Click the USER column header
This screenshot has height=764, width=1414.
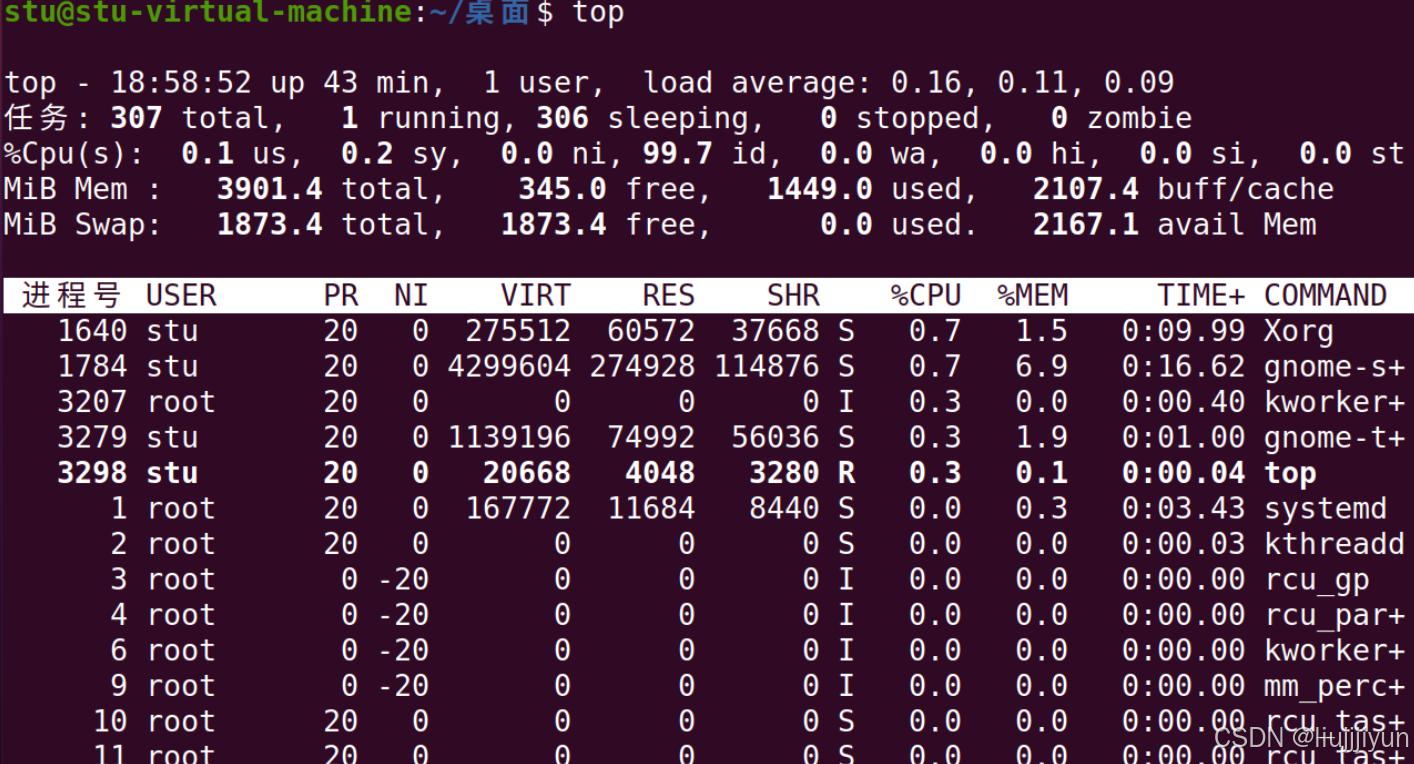click(180, 294)
